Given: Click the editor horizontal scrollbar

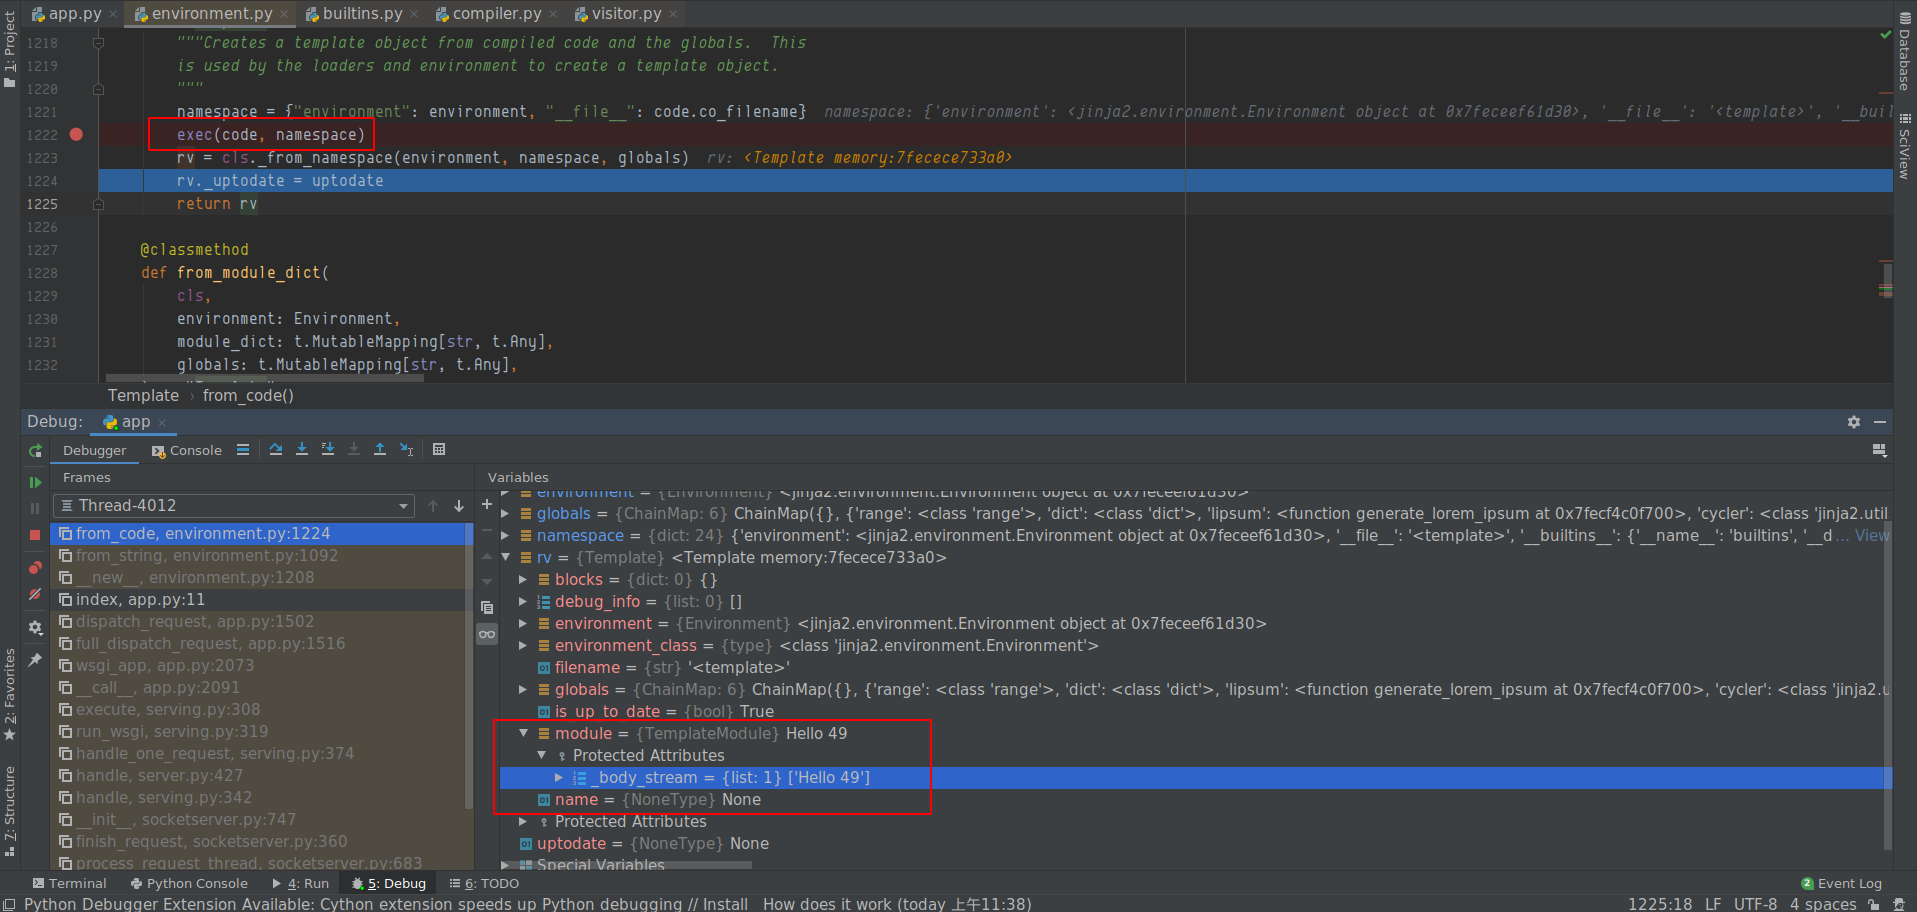Looking at the screenshot, I should coord(265,379).
